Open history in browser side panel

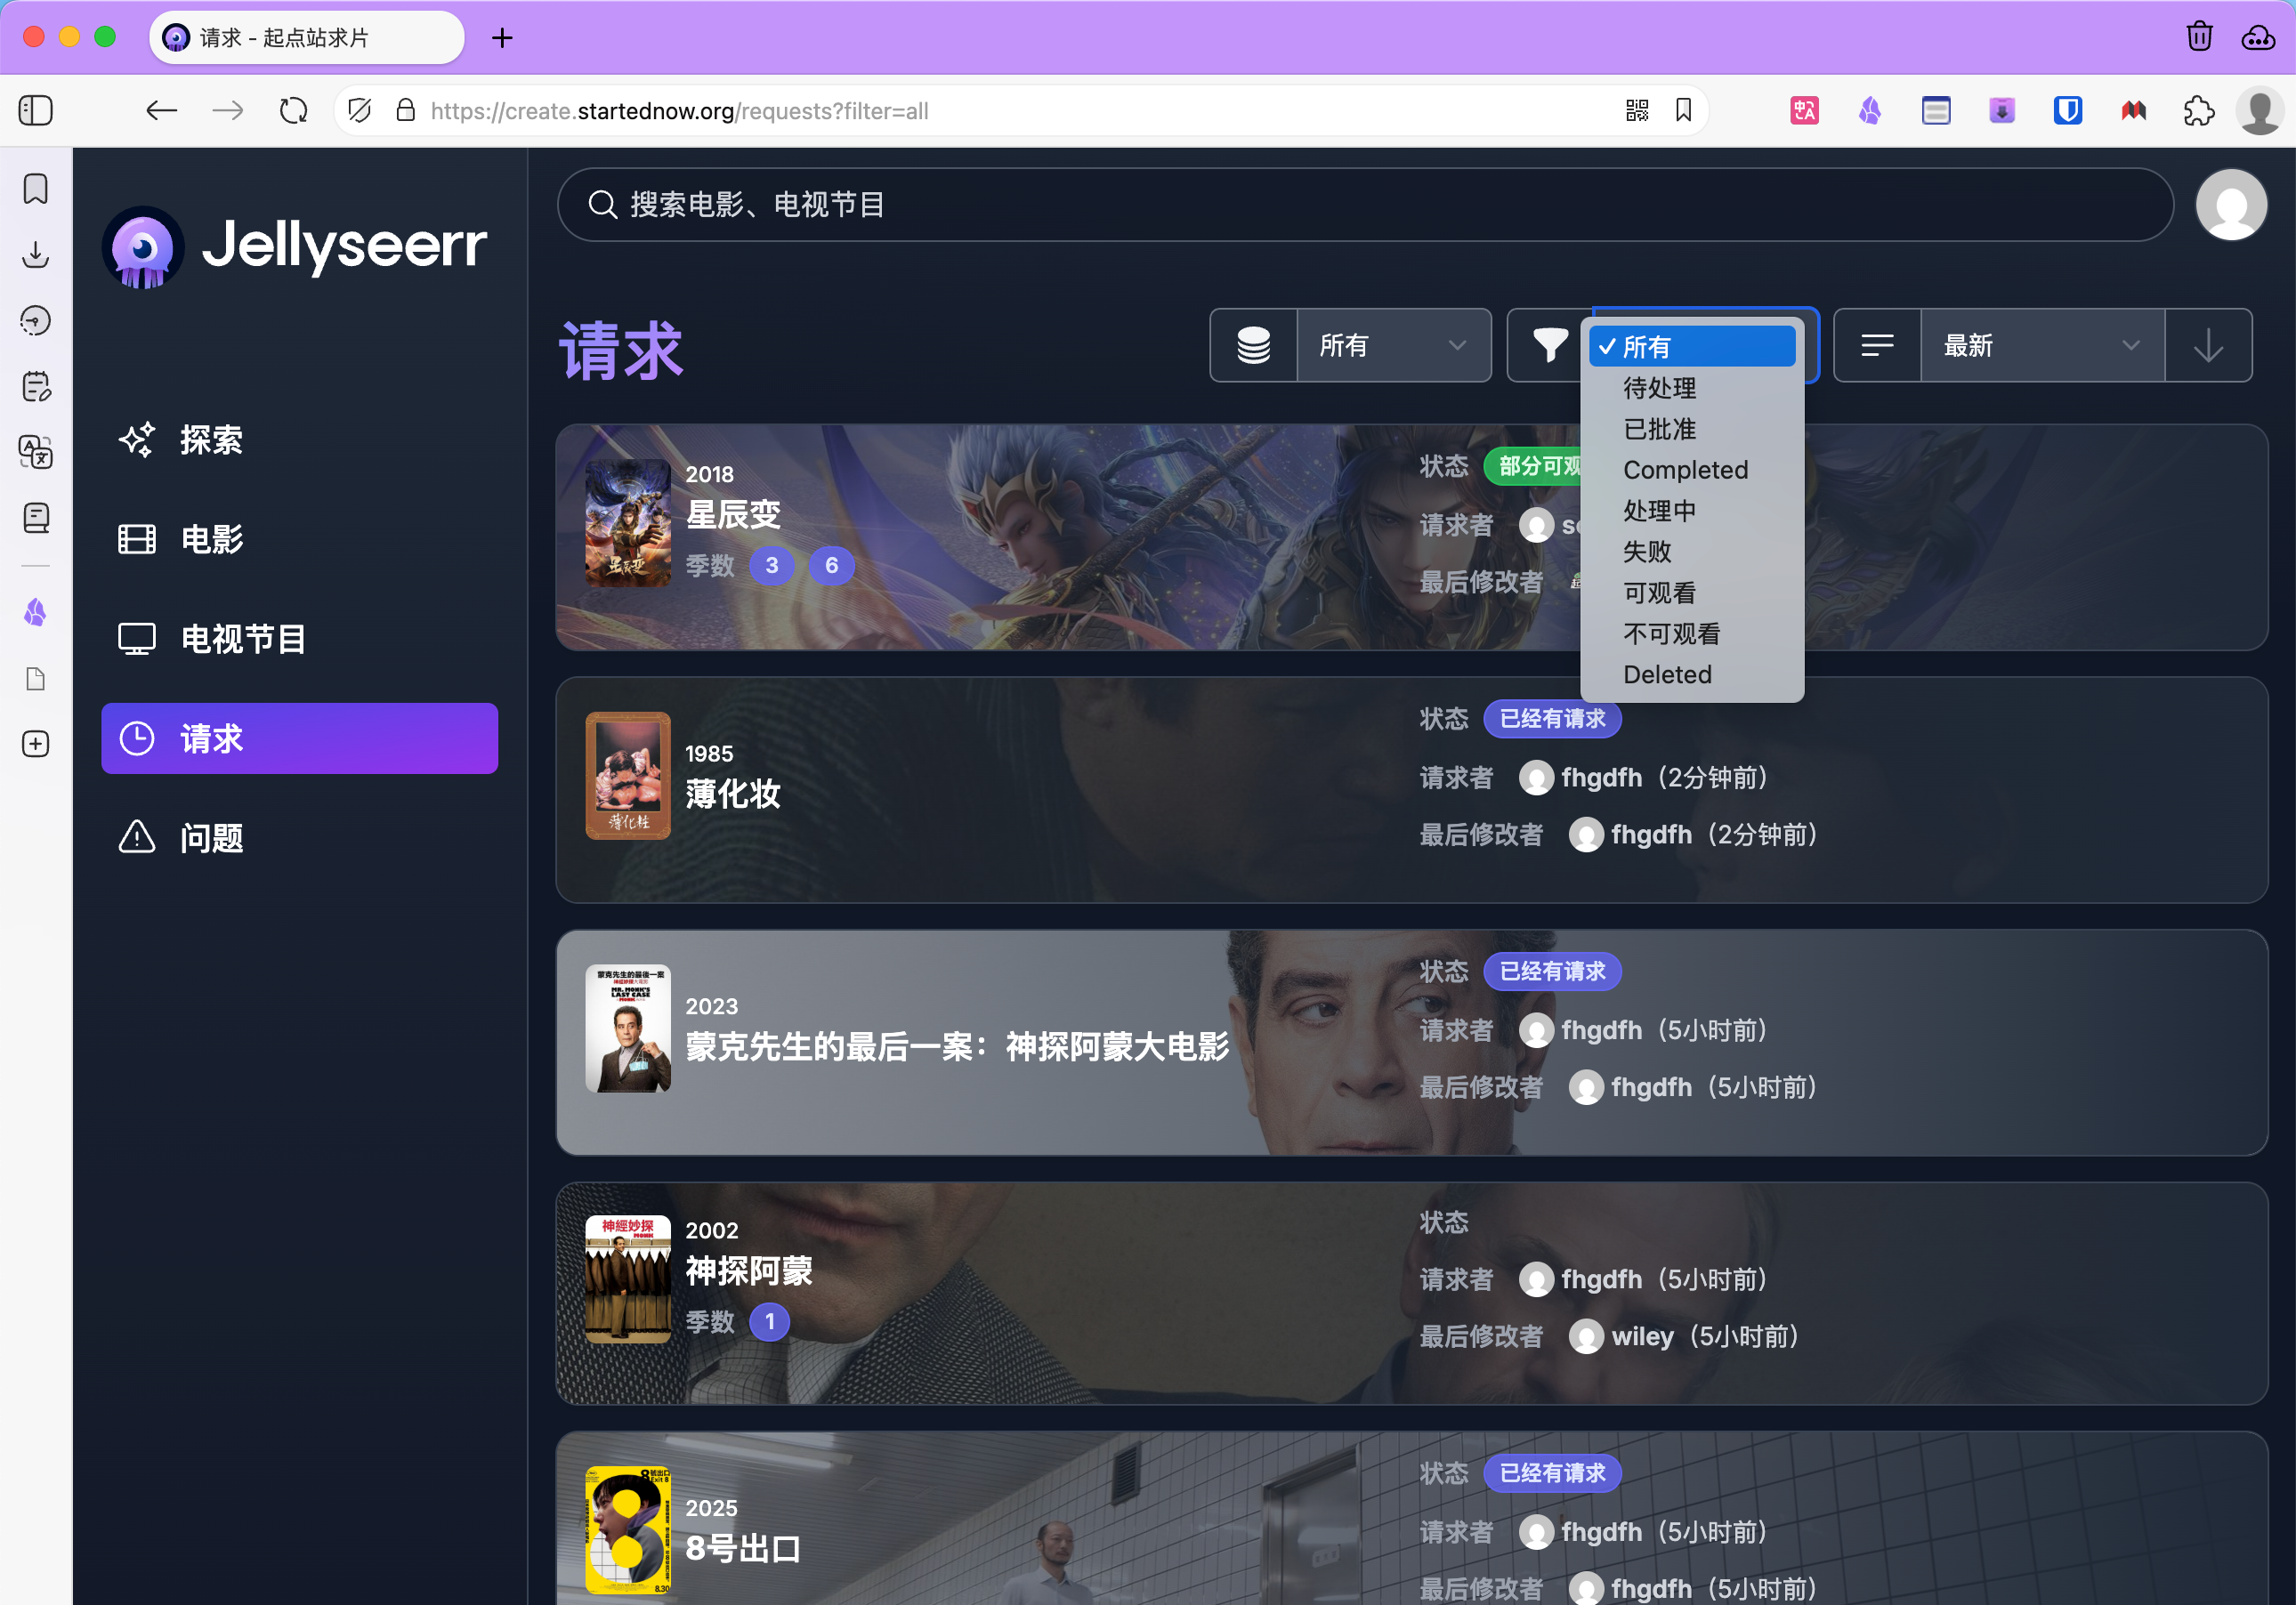[36, 320]
